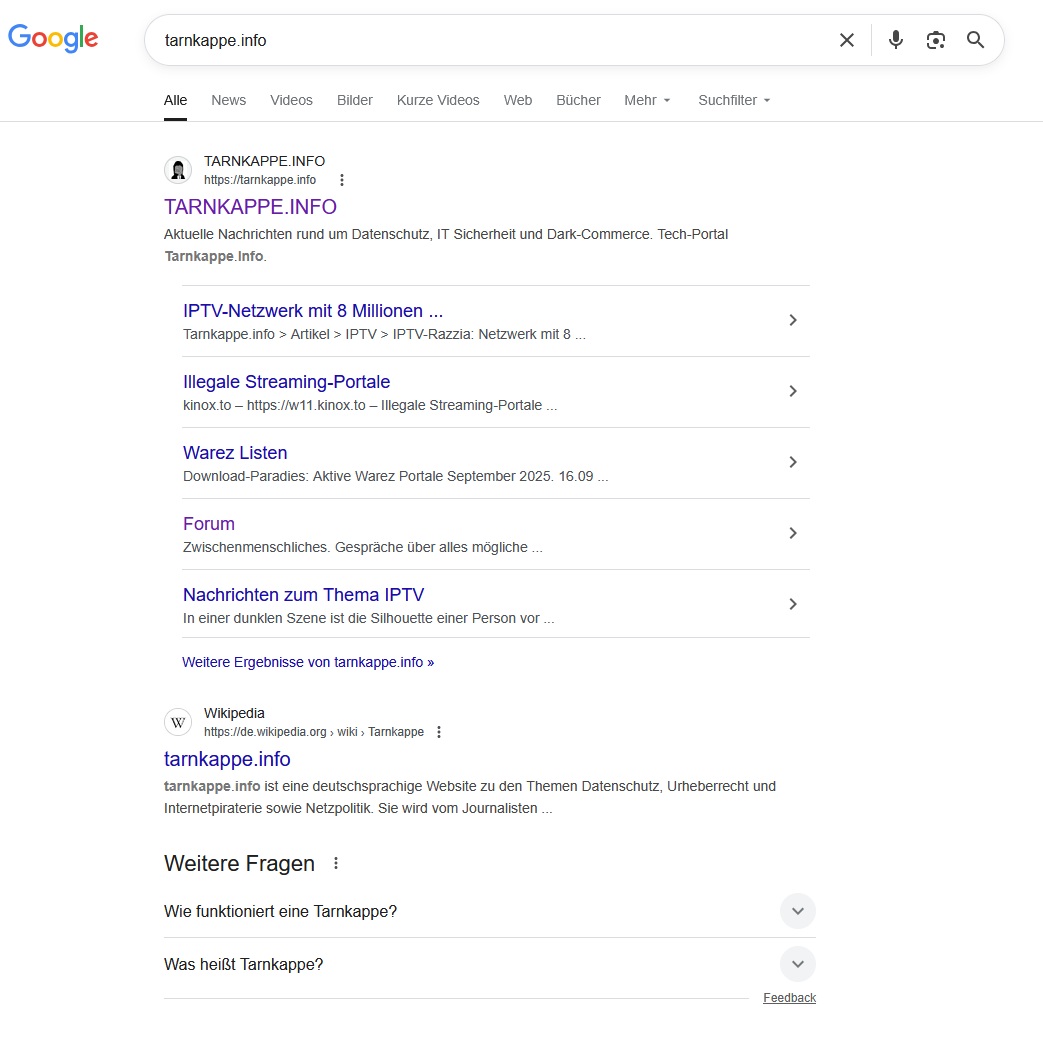
Task: Click chevron arrow for Illegale Streaming-Portale
Action: (793, 391)
